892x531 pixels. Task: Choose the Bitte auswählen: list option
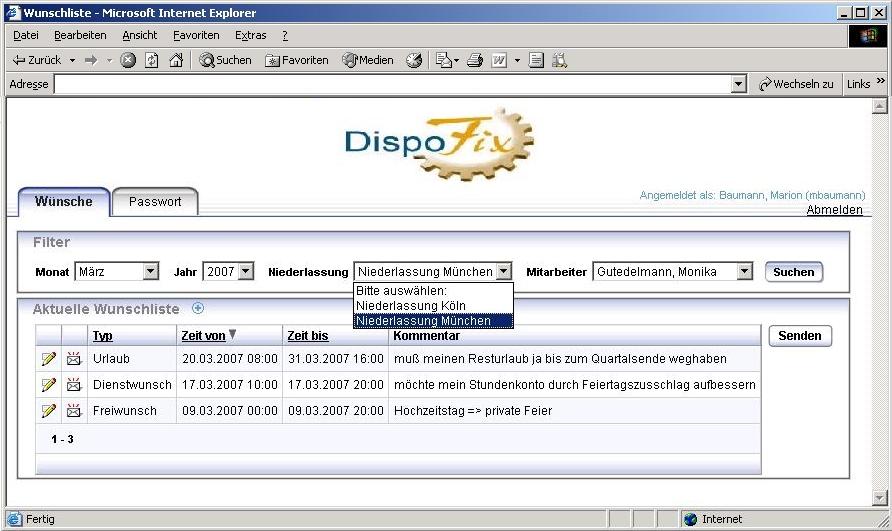pyautogui.click(x=433, y=291)
